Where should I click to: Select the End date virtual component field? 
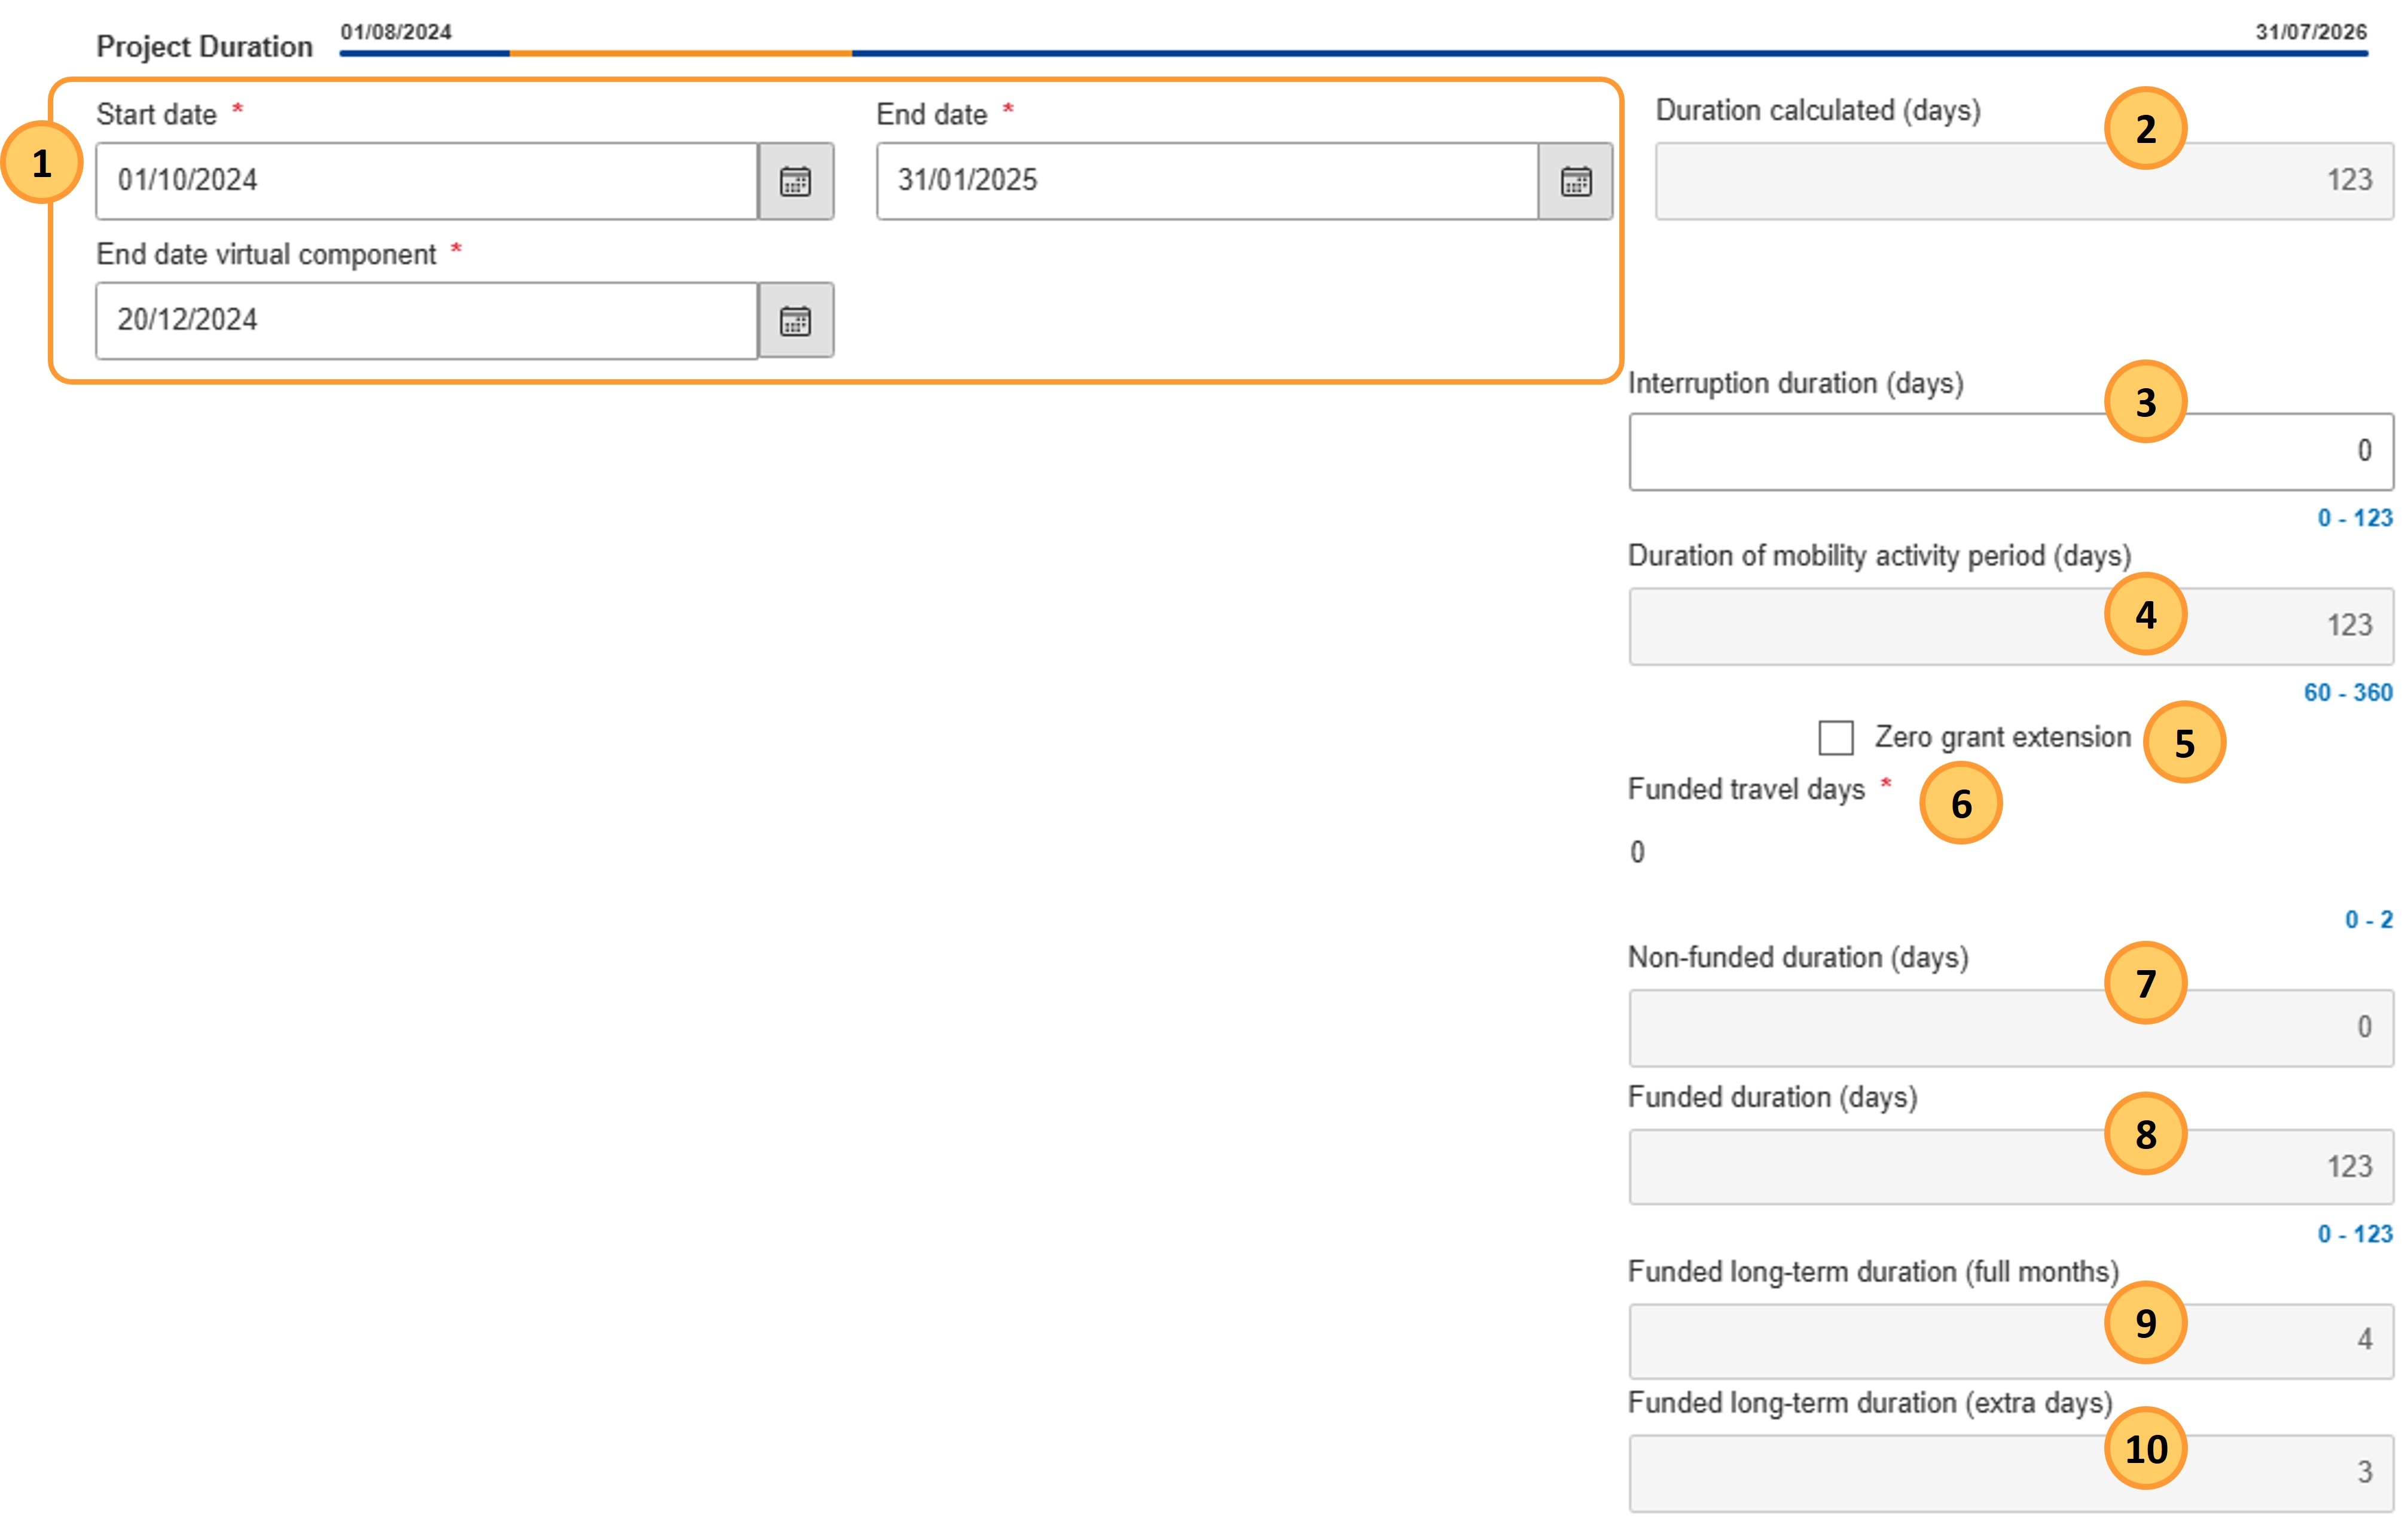point(427,320)
